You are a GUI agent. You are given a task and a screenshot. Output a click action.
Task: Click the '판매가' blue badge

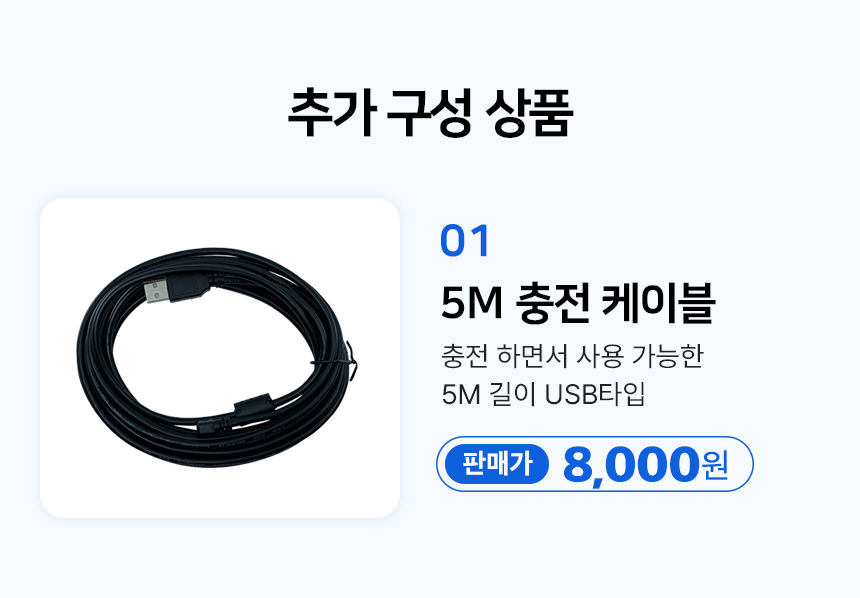point(497,464)
